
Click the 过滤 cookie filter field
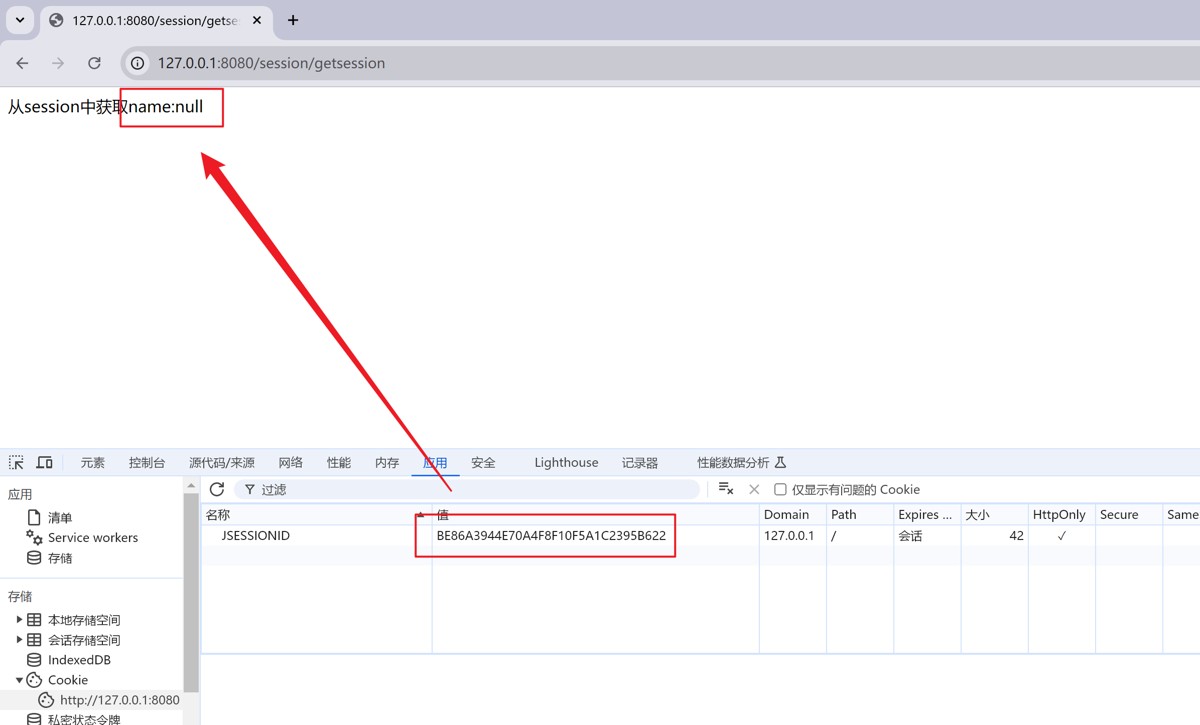coord(470,489)
